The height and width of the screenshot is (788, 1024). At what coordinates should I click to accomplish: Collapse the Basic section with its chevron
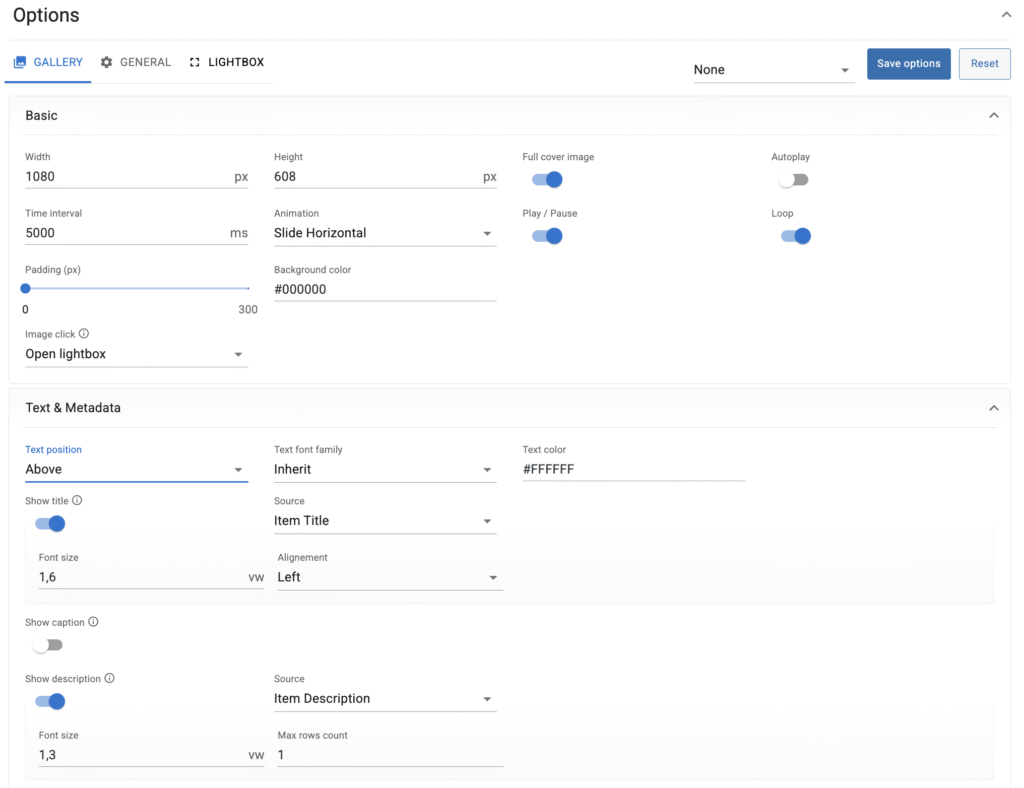tap(993, 116)
